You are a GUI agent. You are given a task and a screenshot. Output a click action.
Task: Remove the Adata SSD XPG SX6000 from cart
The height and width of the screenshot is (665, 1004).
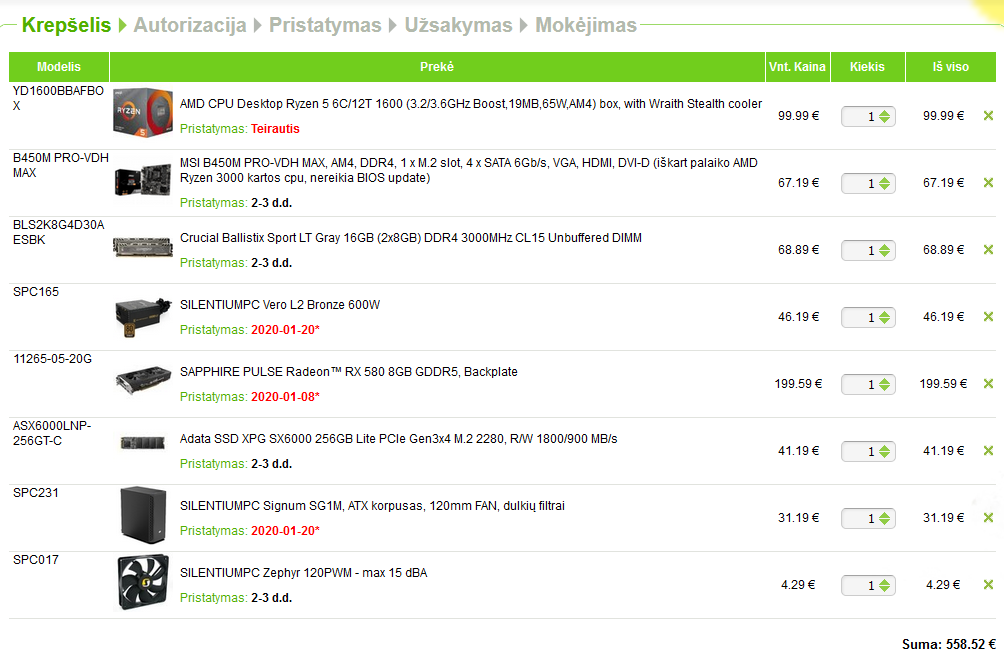click(988, 451)
